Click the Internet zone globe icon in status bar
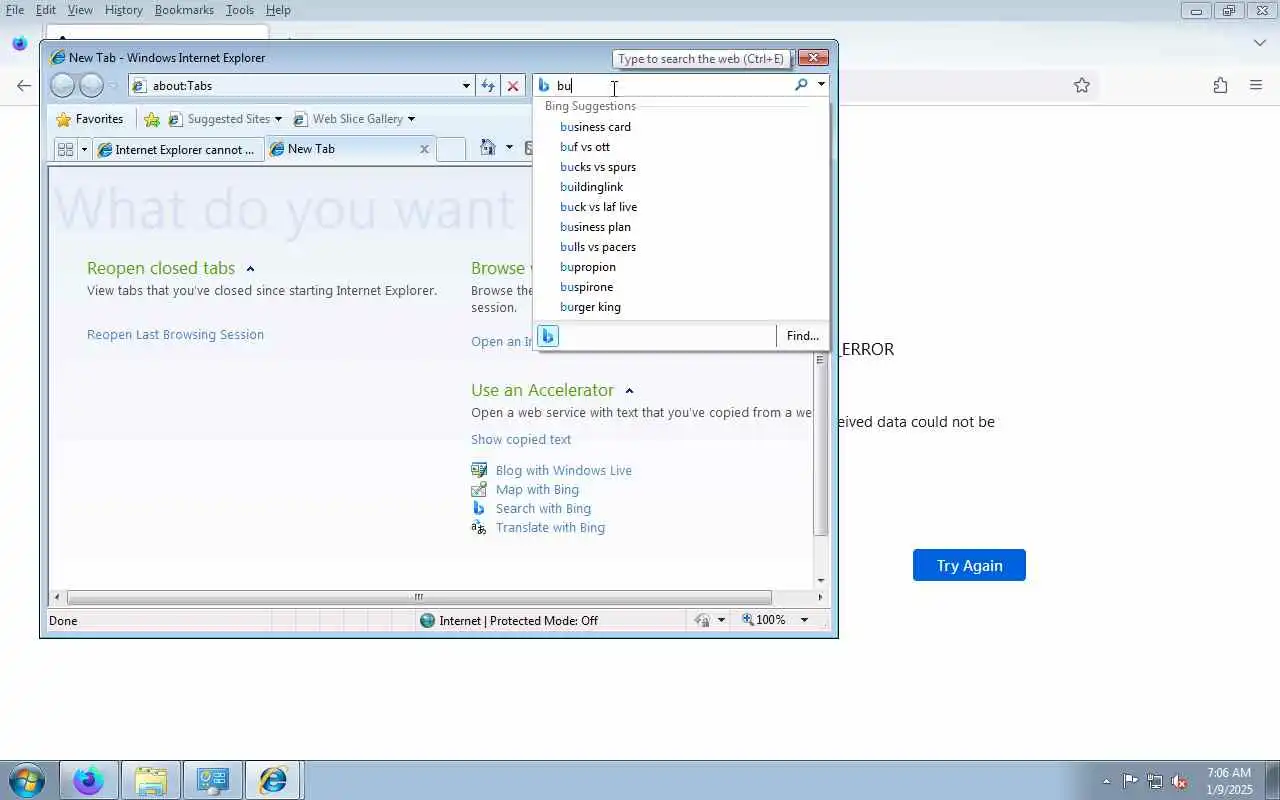The width and height of the screenshot is (1280, 800). click(428, 621)
